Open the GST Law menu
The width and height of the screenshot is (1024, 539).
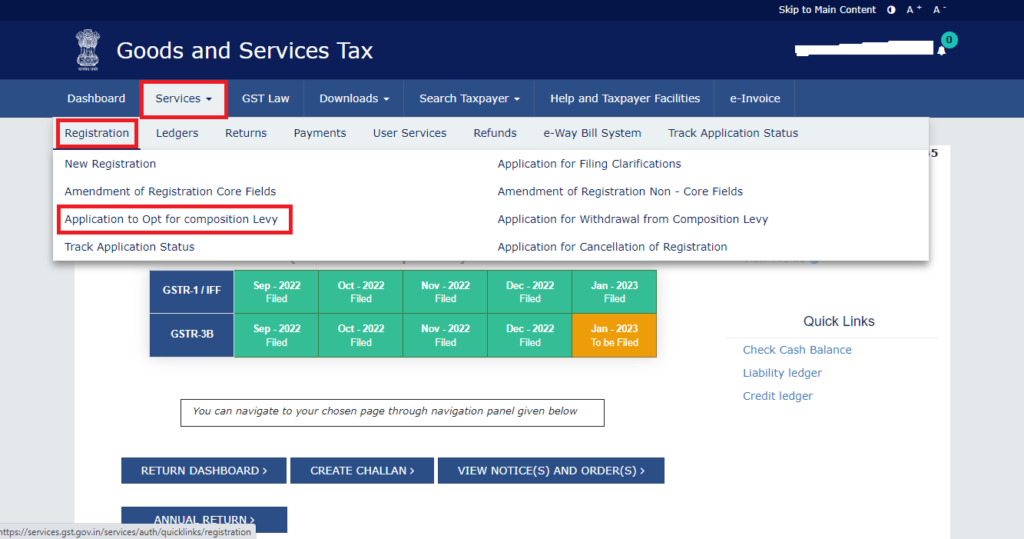pyautogui.click(x=265, y=99)
